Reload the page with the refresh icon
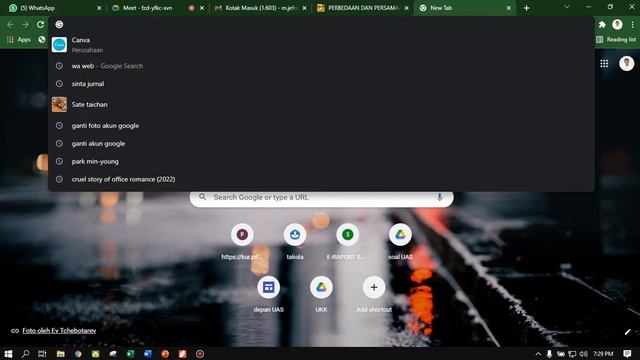This screenshot has height=360, width=640. coord(40,24)
